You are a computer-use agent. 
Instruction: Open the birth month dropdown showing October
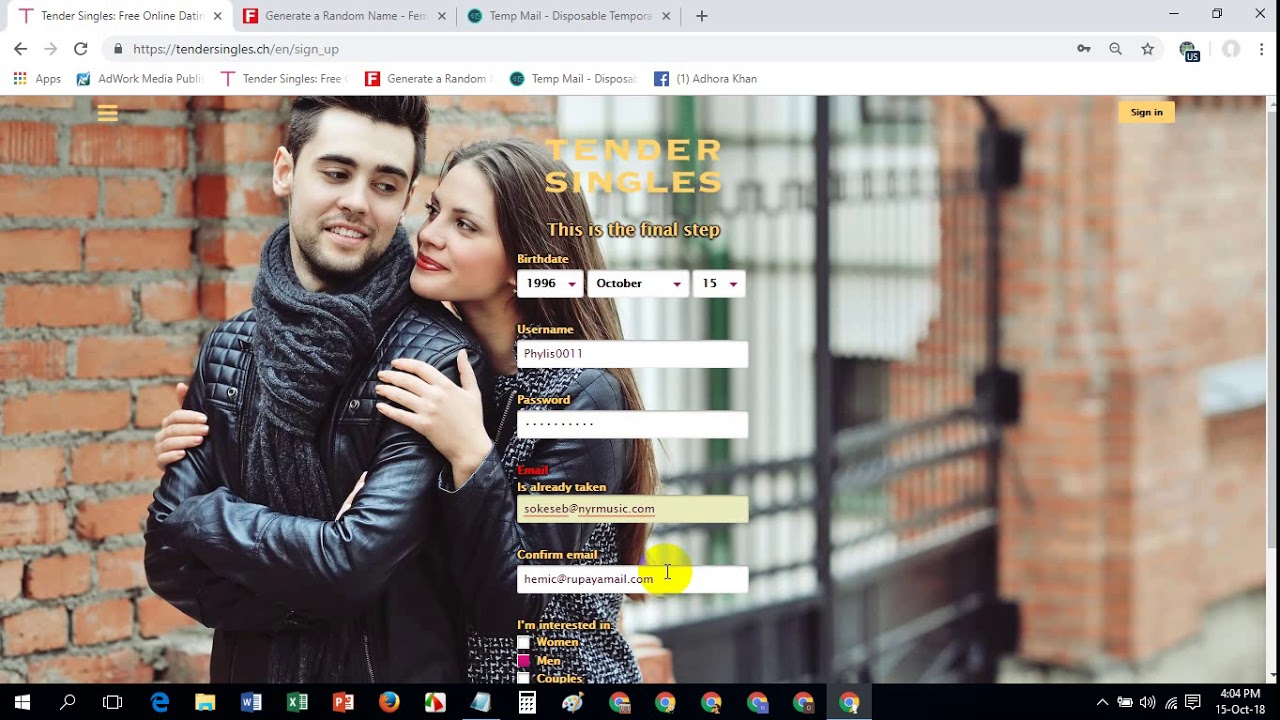pyautogui.click(x=638, y=283)
